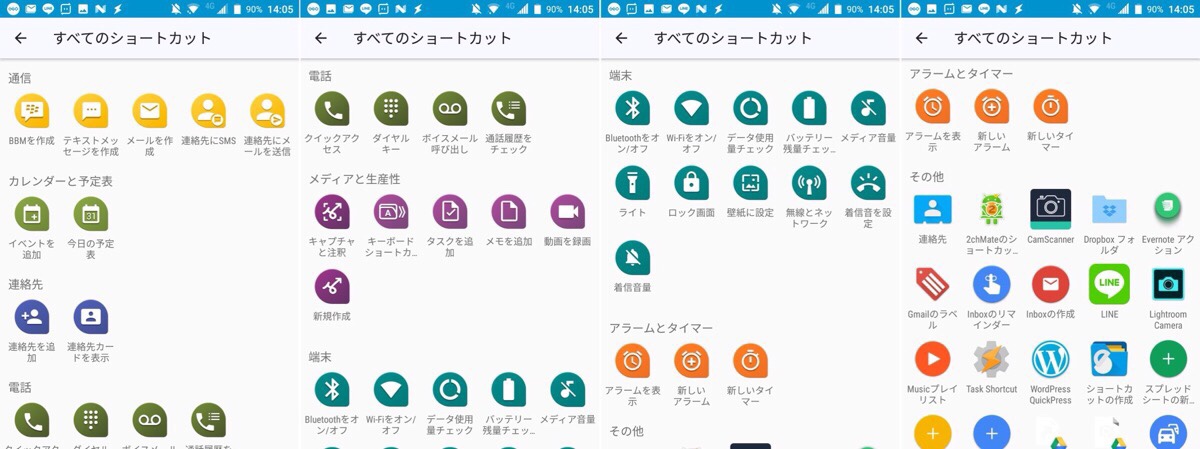
Task: Tap the BBMを作成 shortcut icon
Action: pos(32,111)
